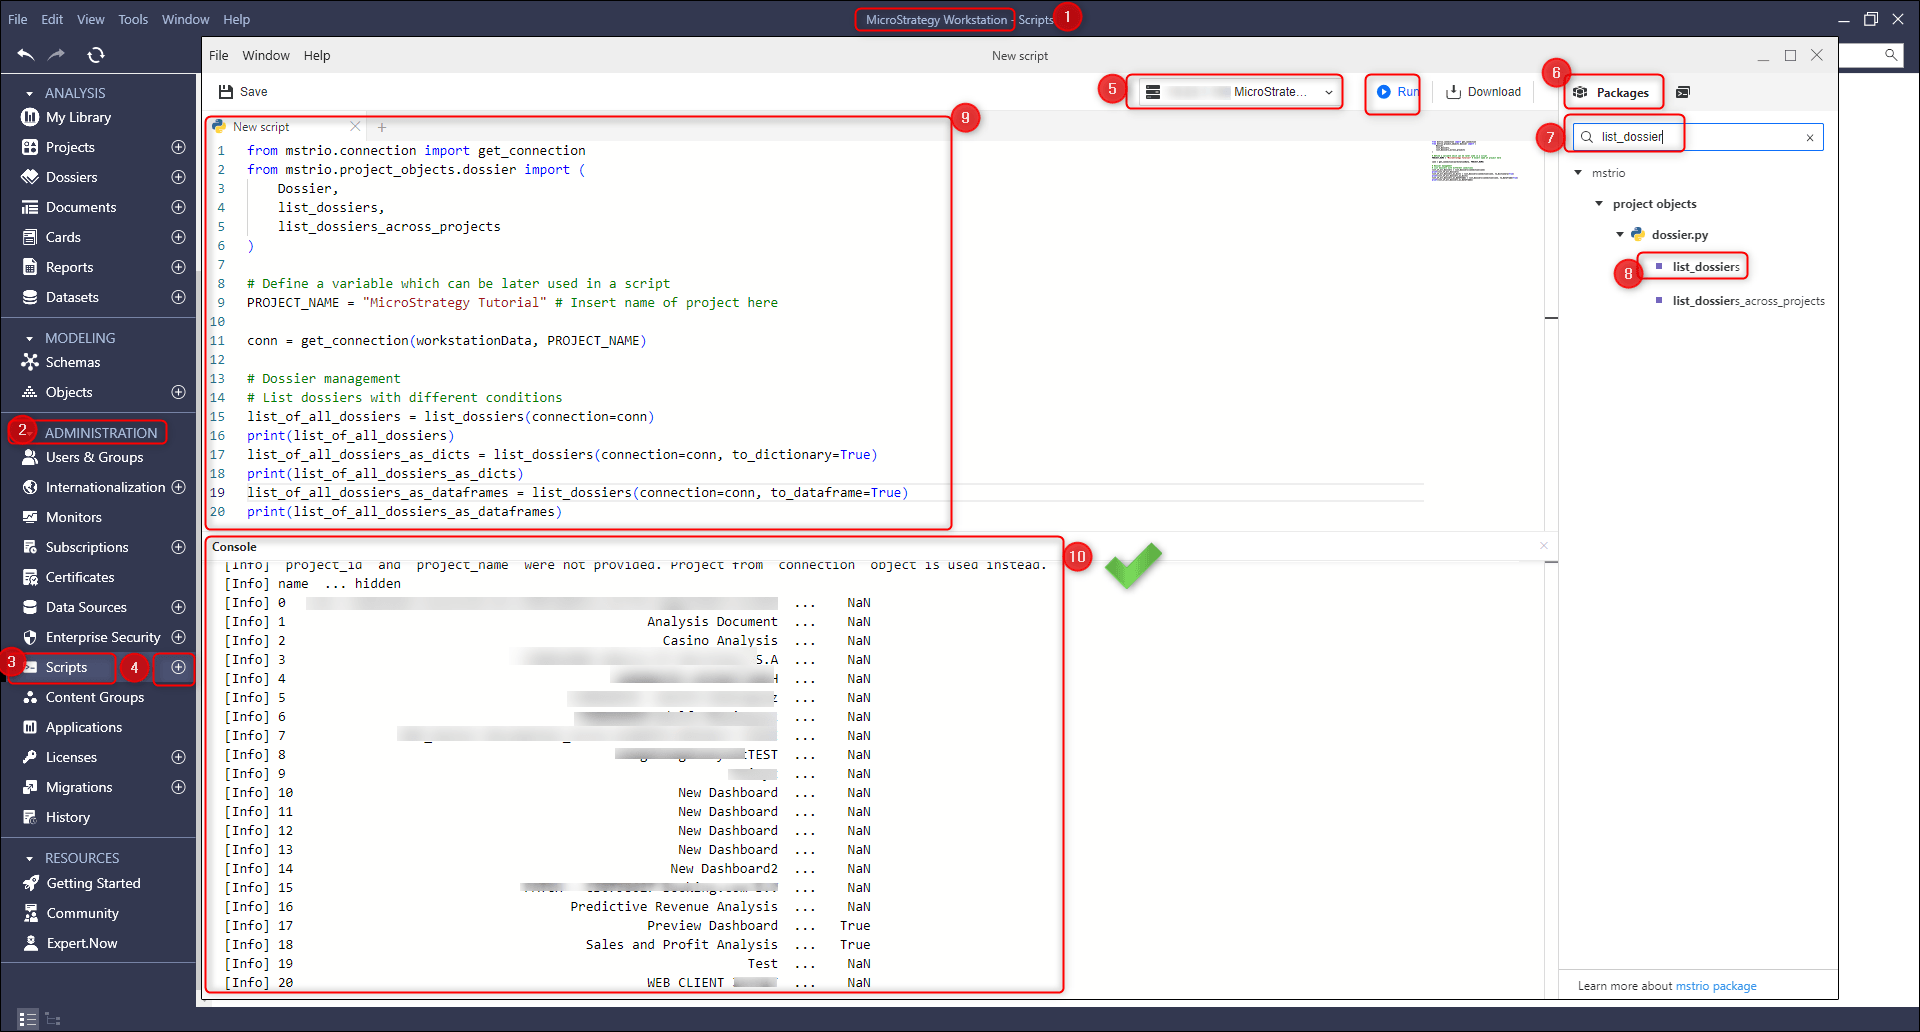The height and width of the screenshot is (1032, 1920).
Task: Open the mstrio package link
Action: pos(1716,986)
